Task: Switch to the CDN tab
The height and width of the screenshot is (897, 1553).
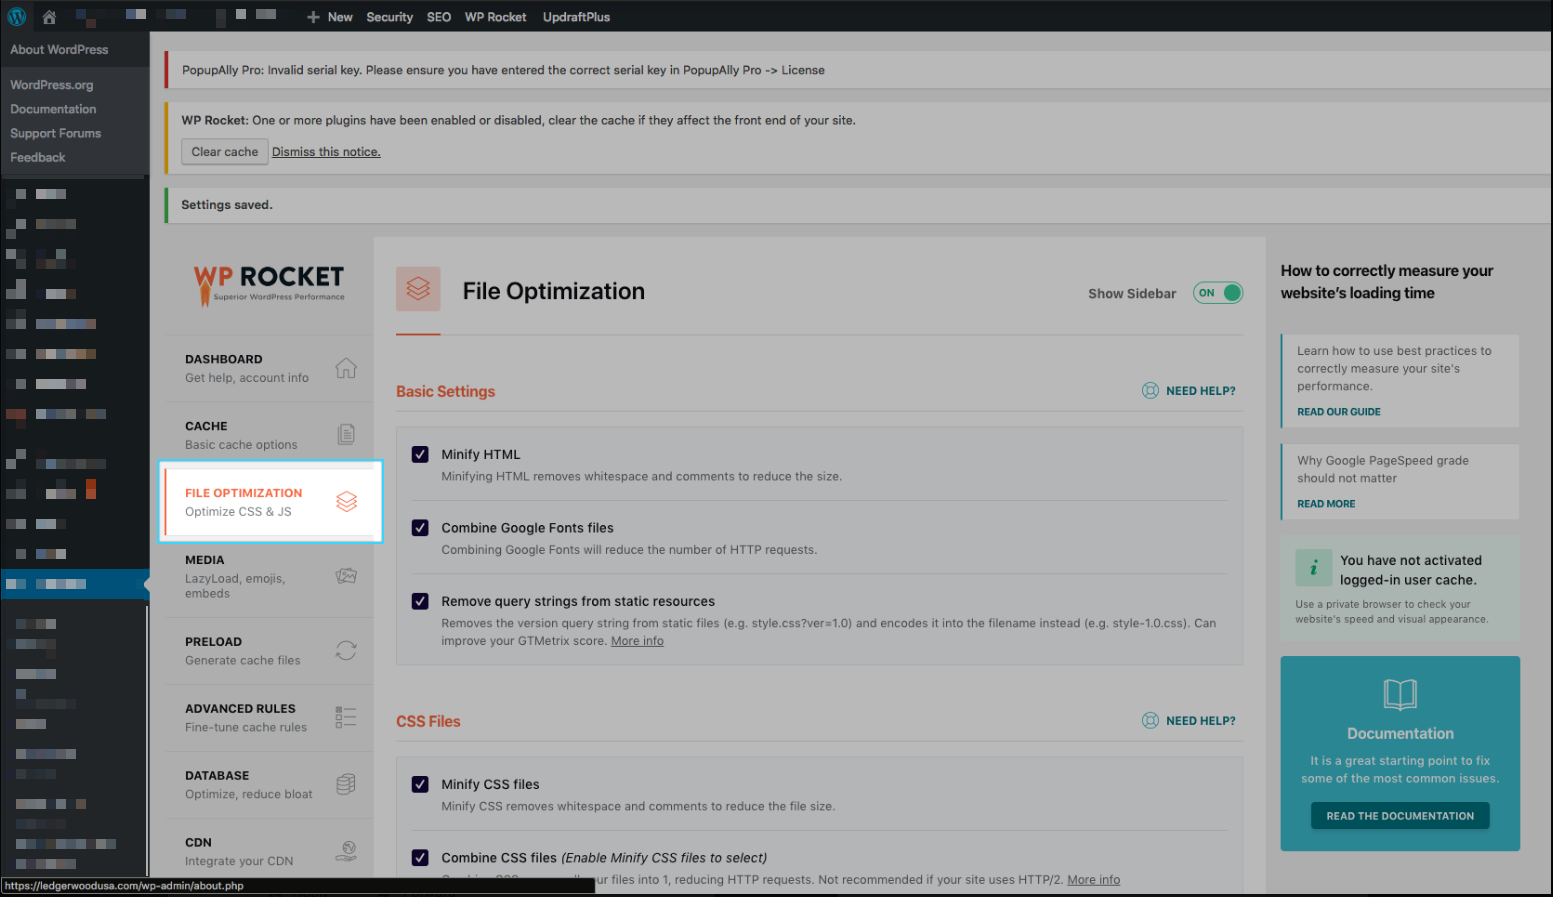Action: tap(269, 851)
